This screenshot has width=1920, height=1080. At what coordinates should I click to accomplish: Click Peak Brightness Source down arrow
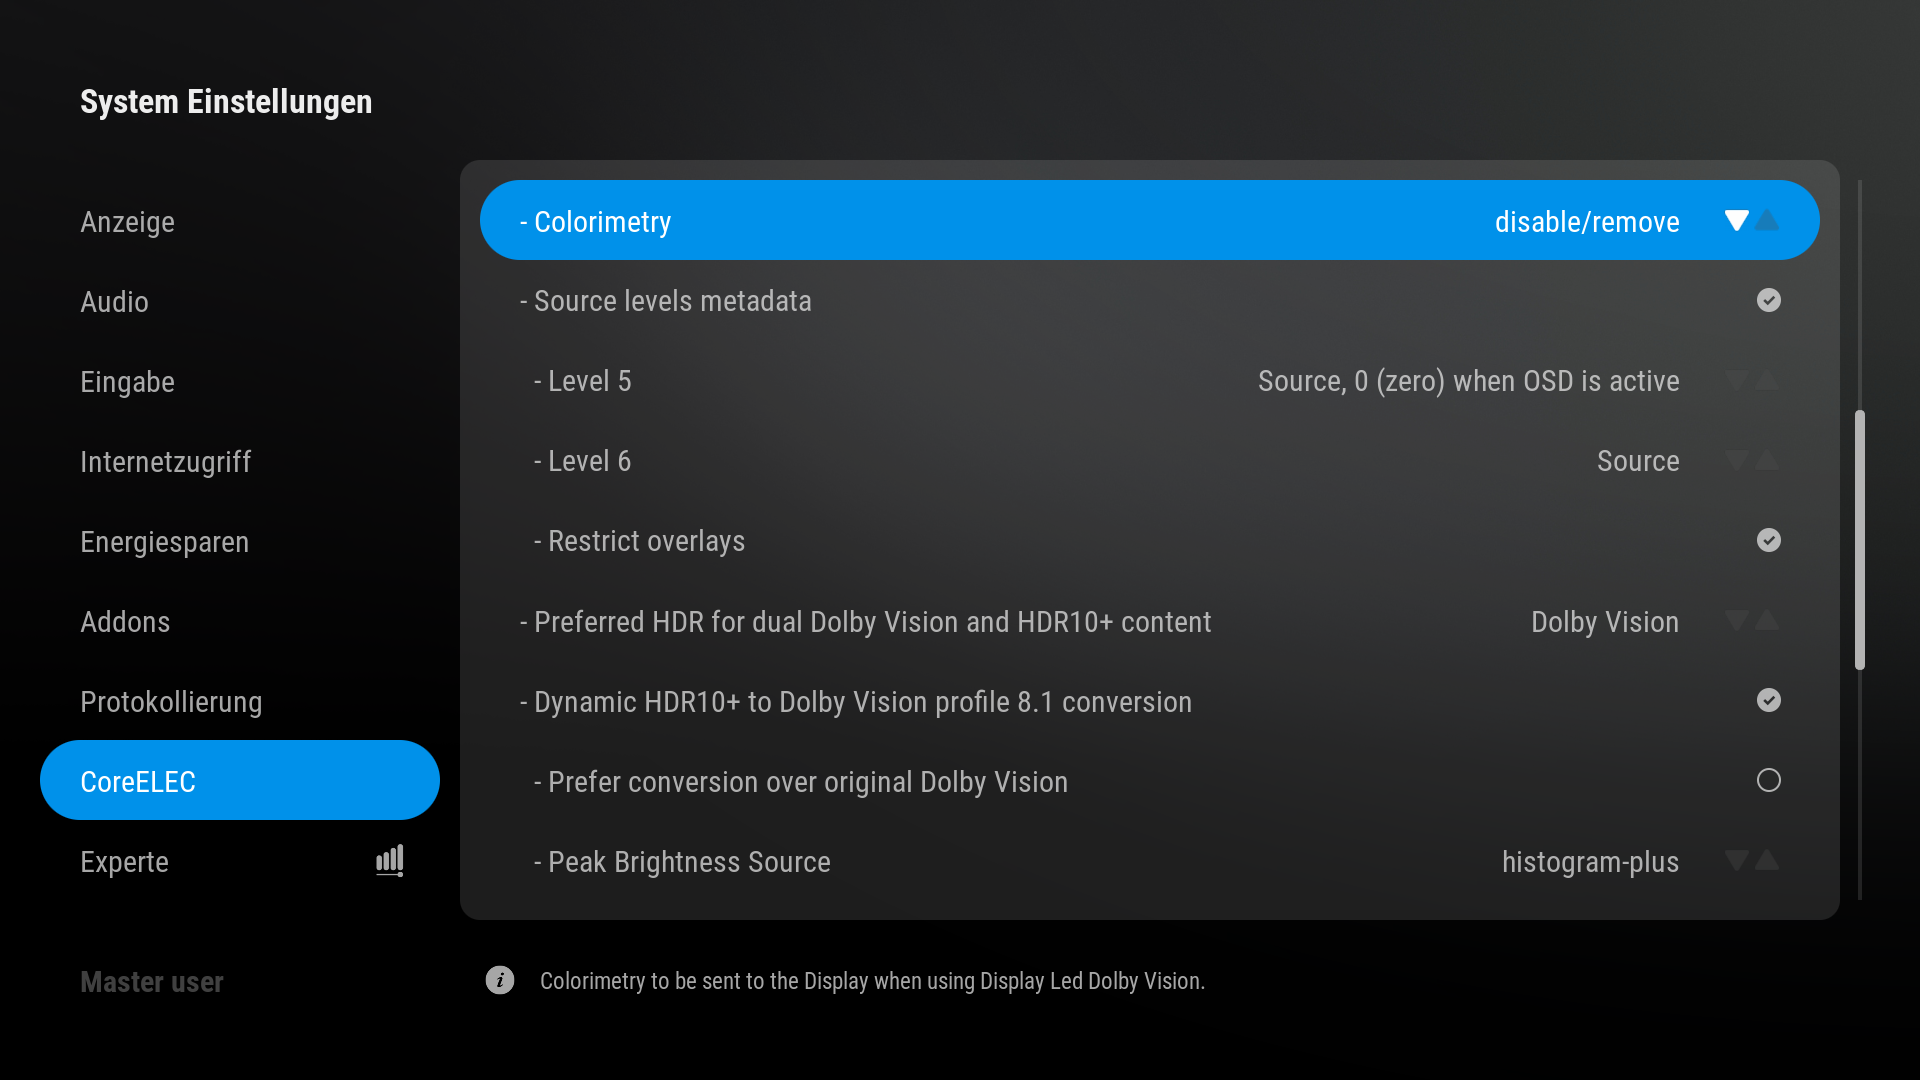(x=1737, y=860)
